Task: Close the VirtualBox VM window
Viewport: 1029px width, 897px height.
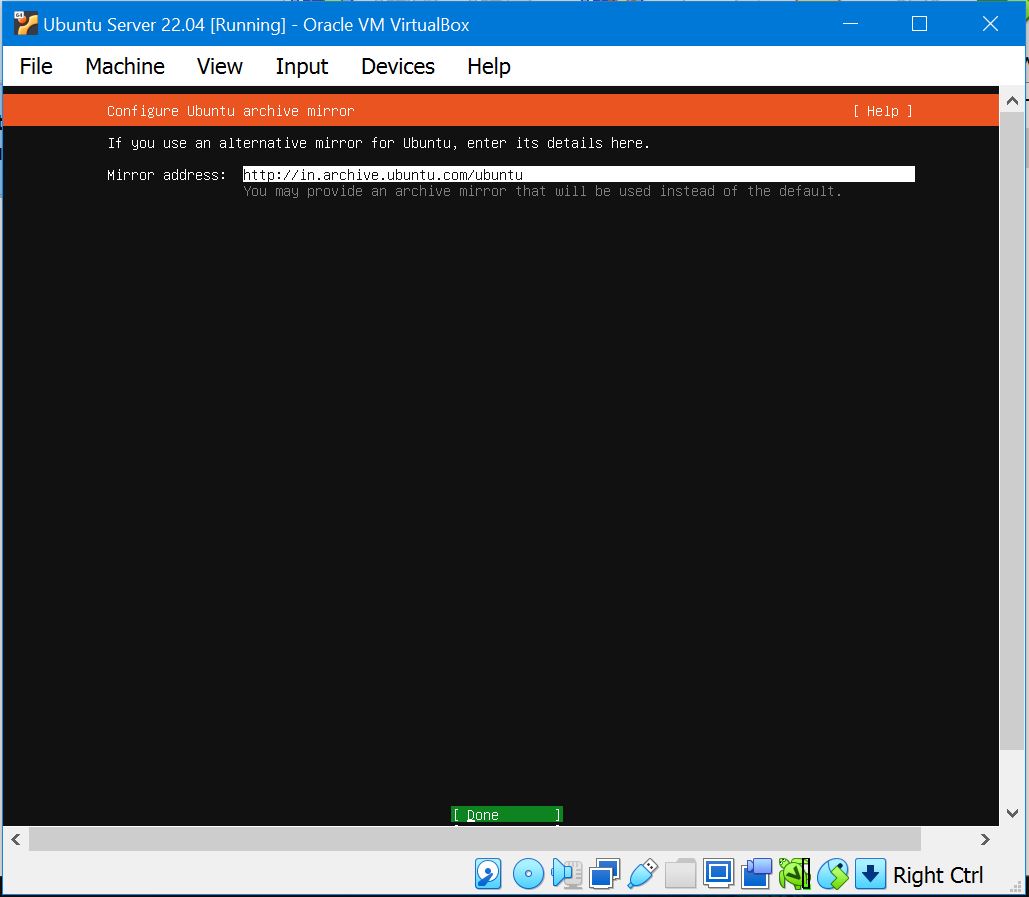Action: pos(990,24)
